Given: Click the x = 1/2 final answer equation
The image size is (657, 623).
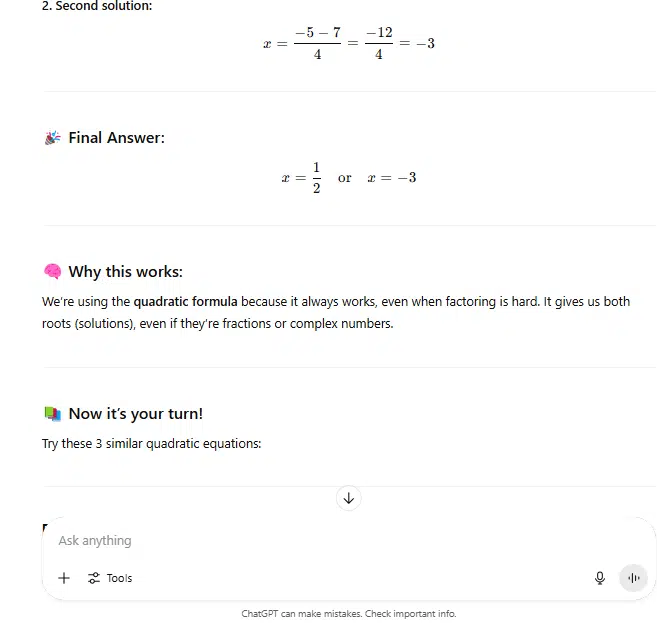Looking at the screenshot, I should coord(301,178).
